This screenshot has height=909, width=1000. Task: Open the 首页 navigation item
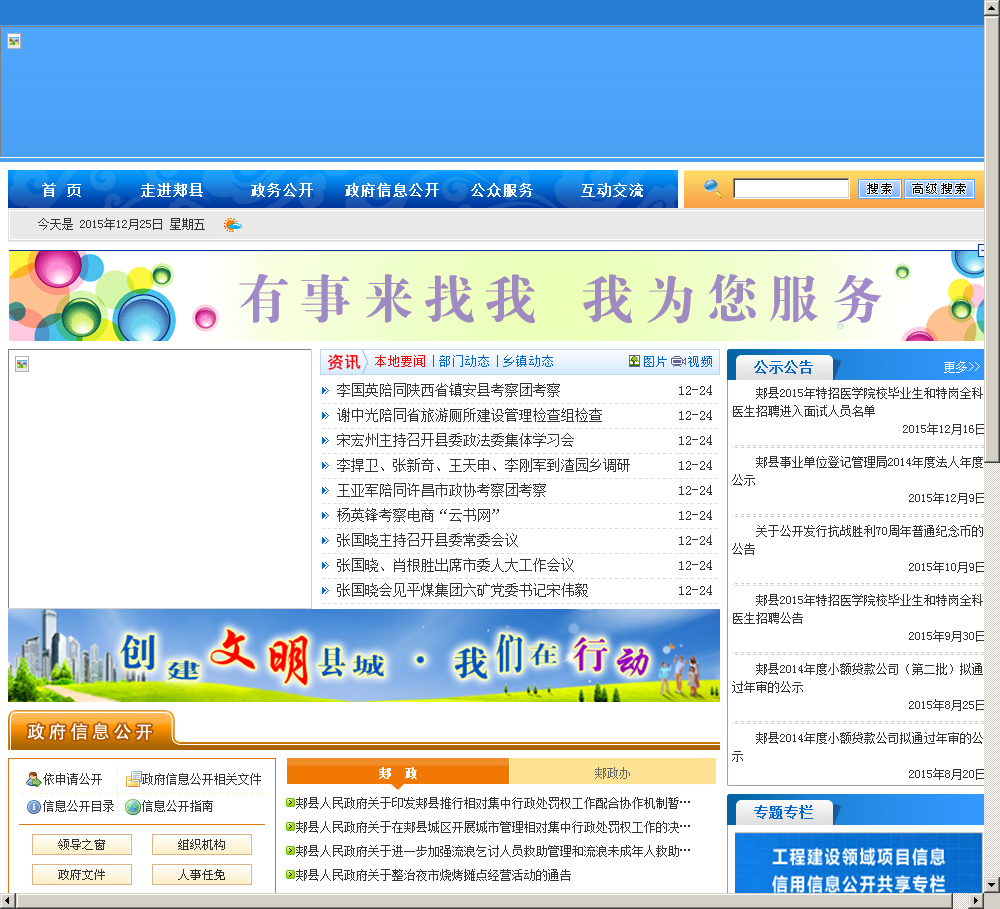62,190
